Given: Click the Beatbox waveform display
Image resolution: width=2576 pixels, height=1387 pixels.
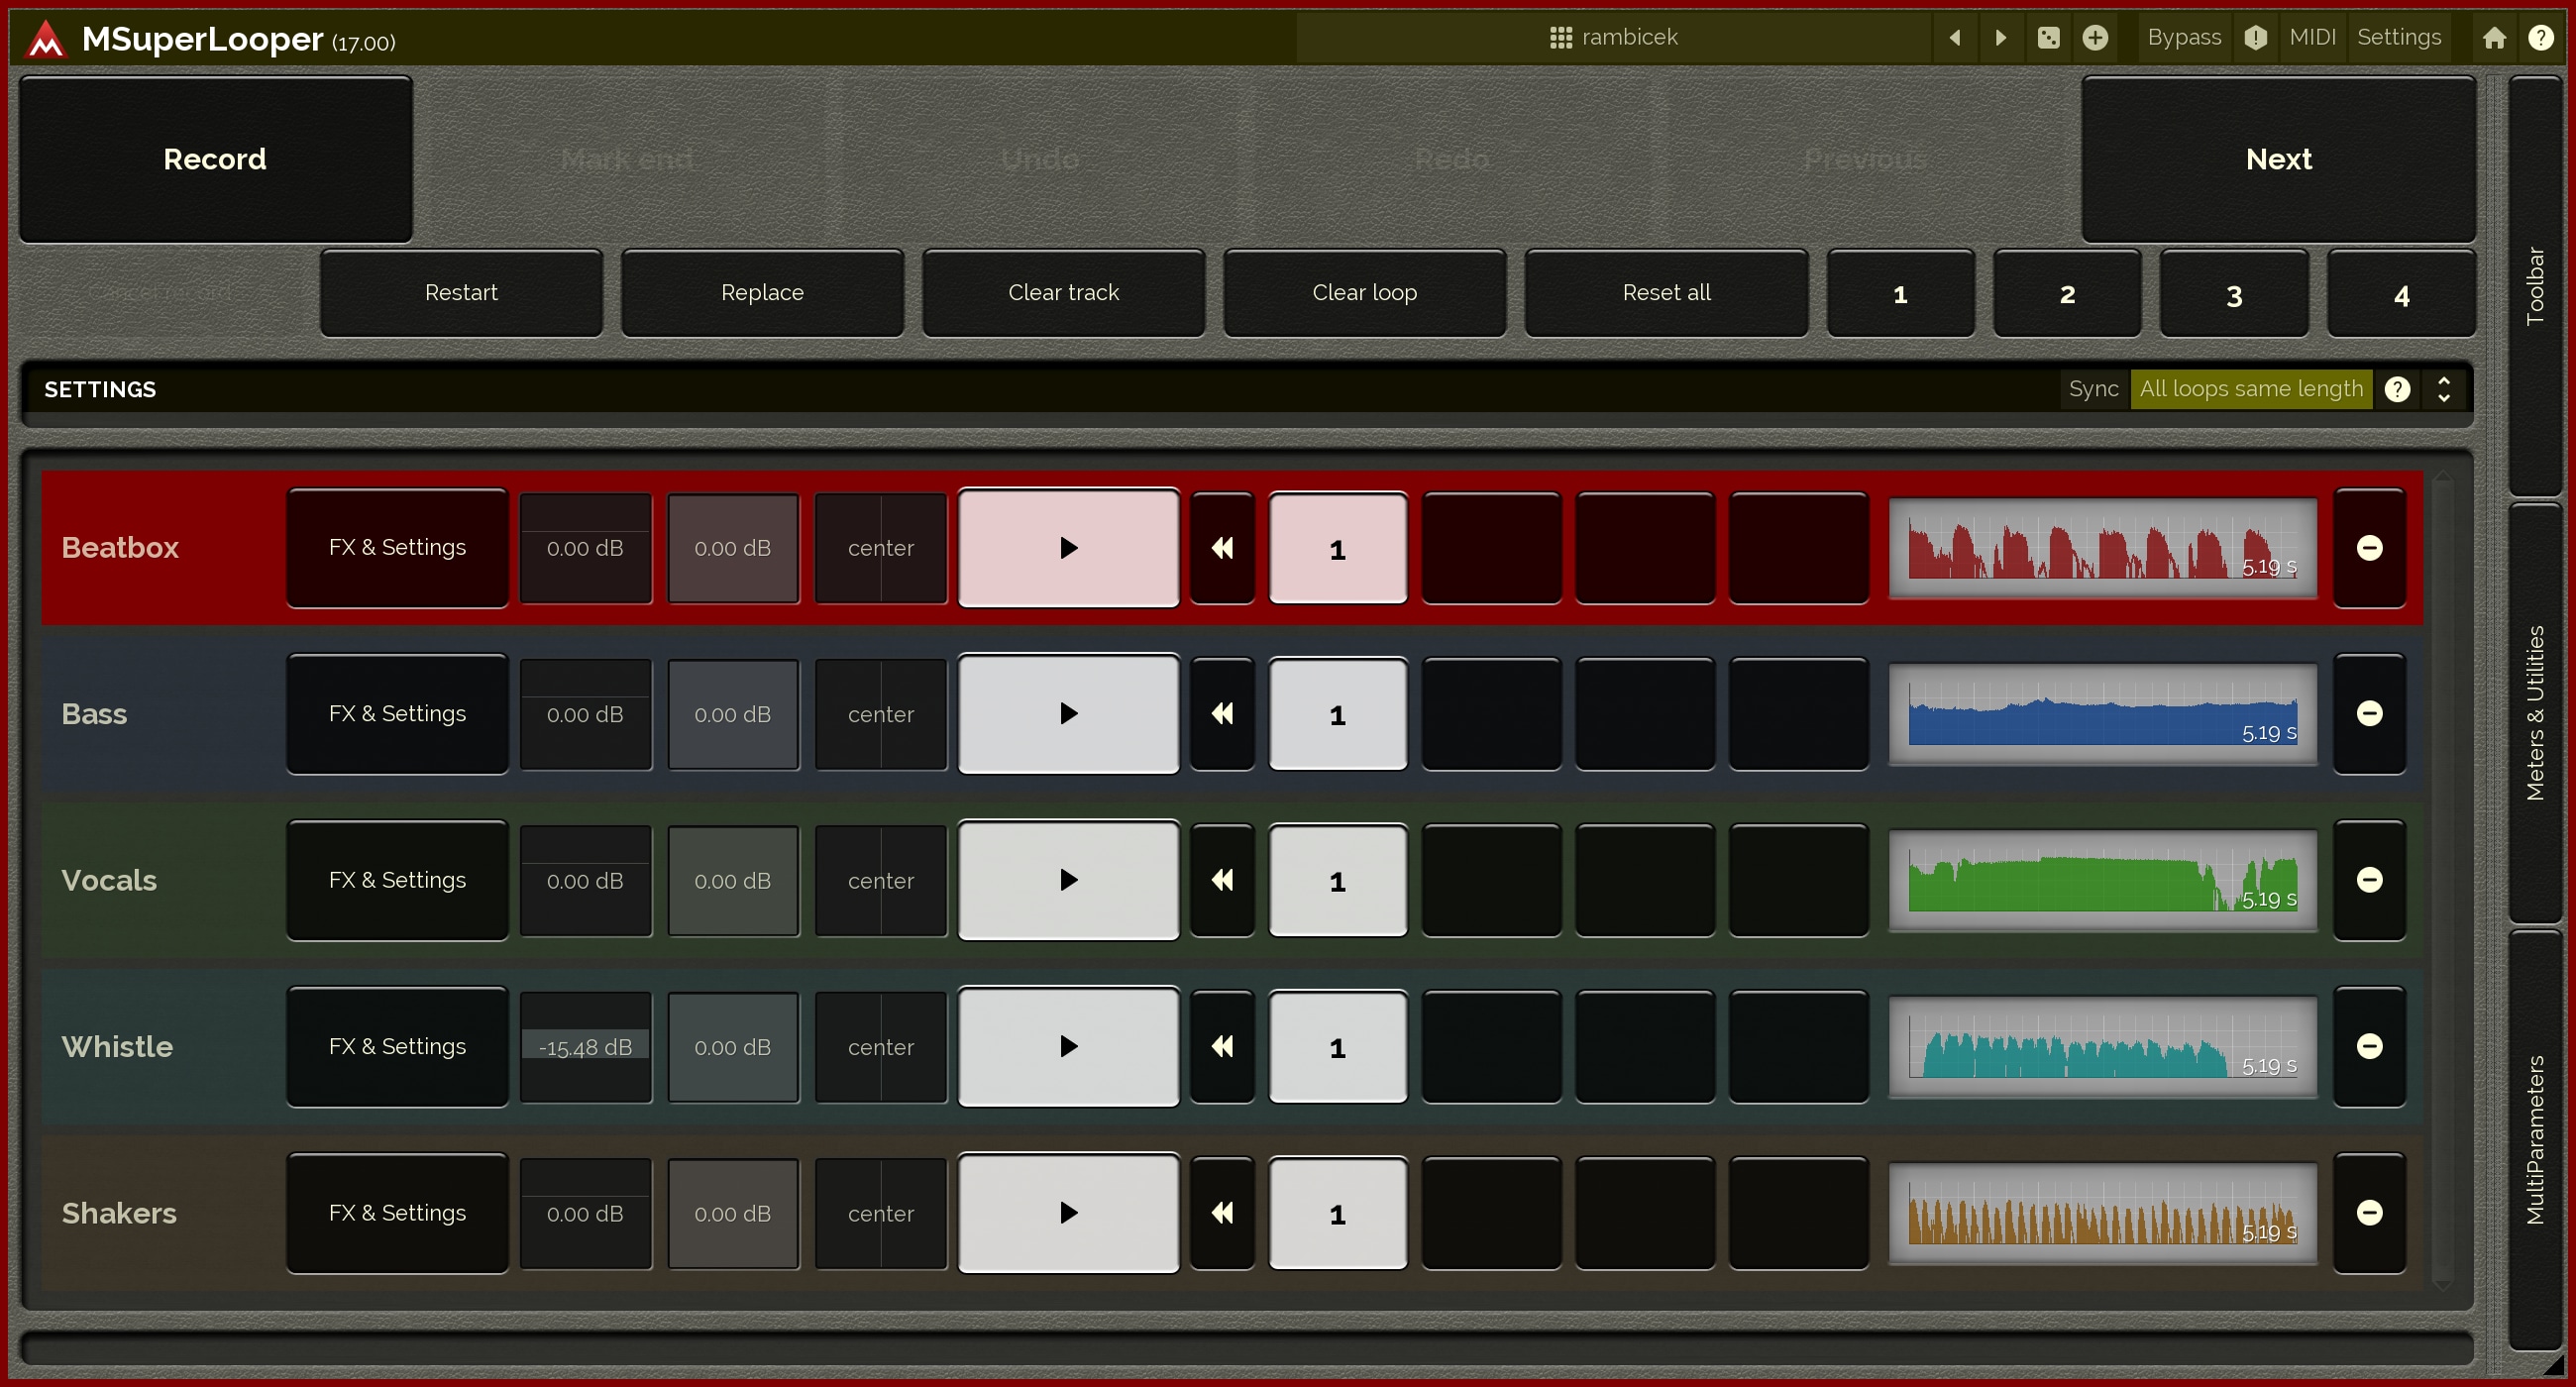Looking at the screenshot, I should (2102, 548).
